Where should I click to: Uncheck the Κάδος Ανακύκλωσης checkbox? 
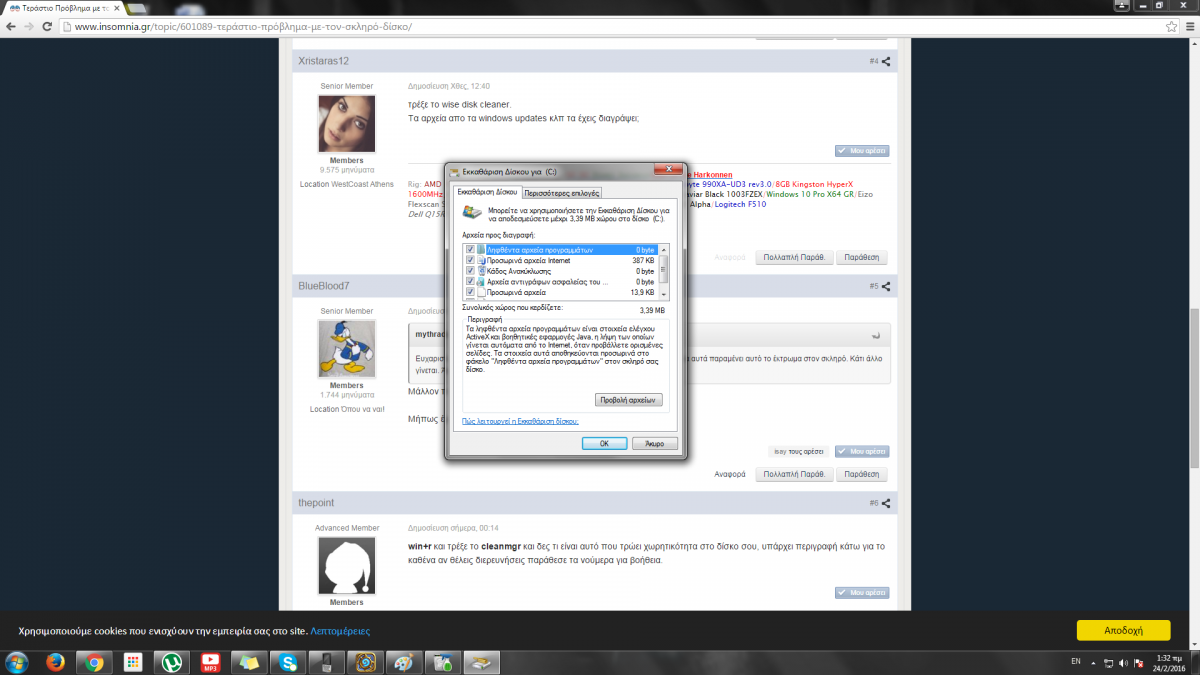click(x=470, y=271)
